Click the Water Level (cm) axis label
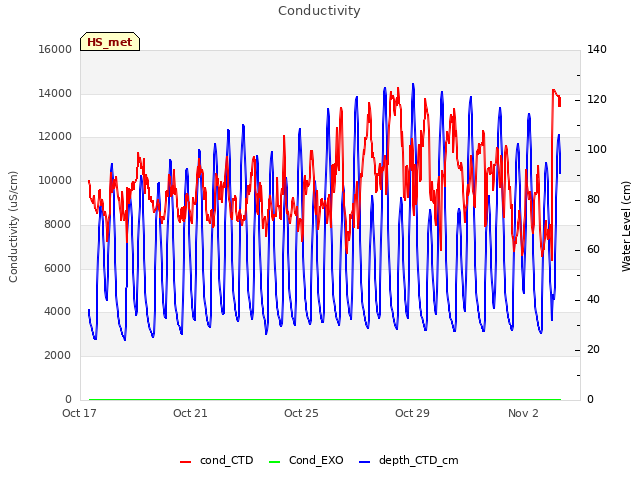Screen dimensions: 640x480 click(x=626, y=227)
